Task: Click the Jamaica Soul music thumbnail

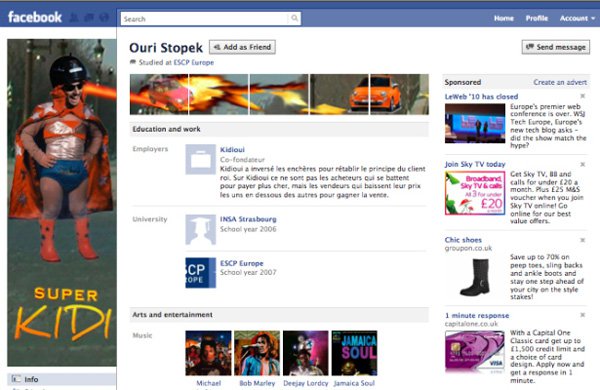Action: 354,353
